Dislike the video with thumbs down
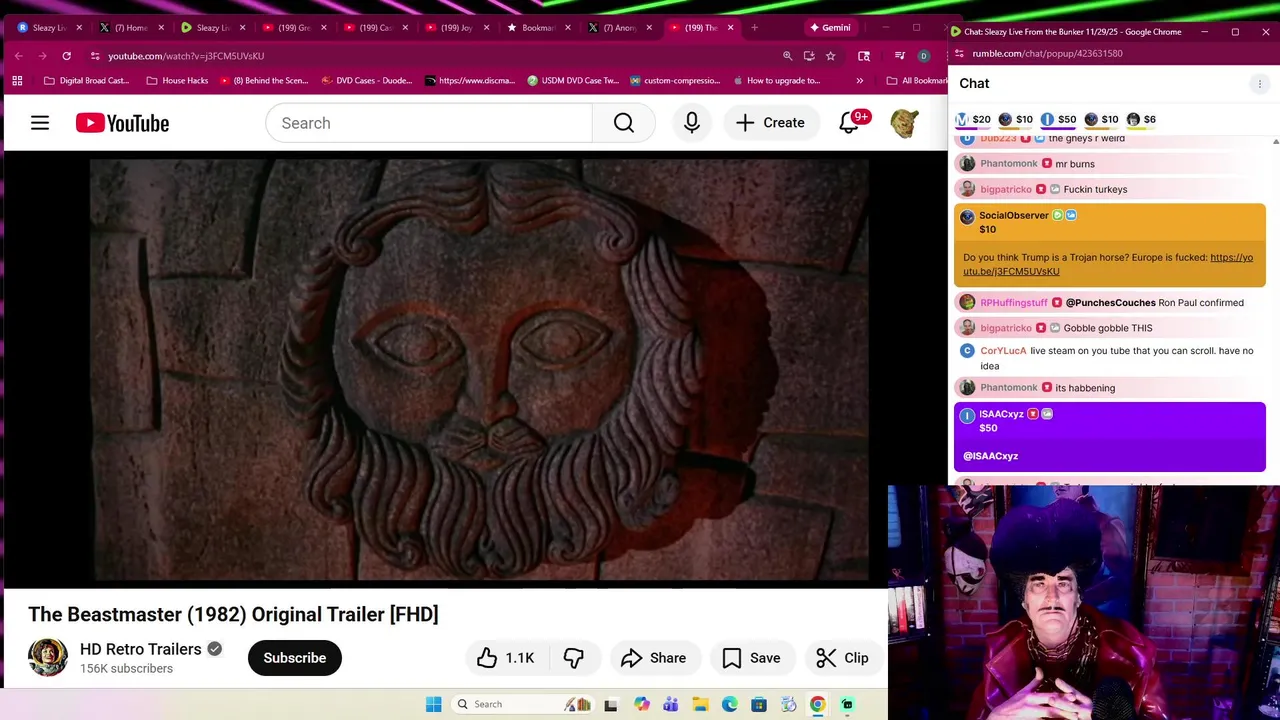 click(x=574, y=658)
